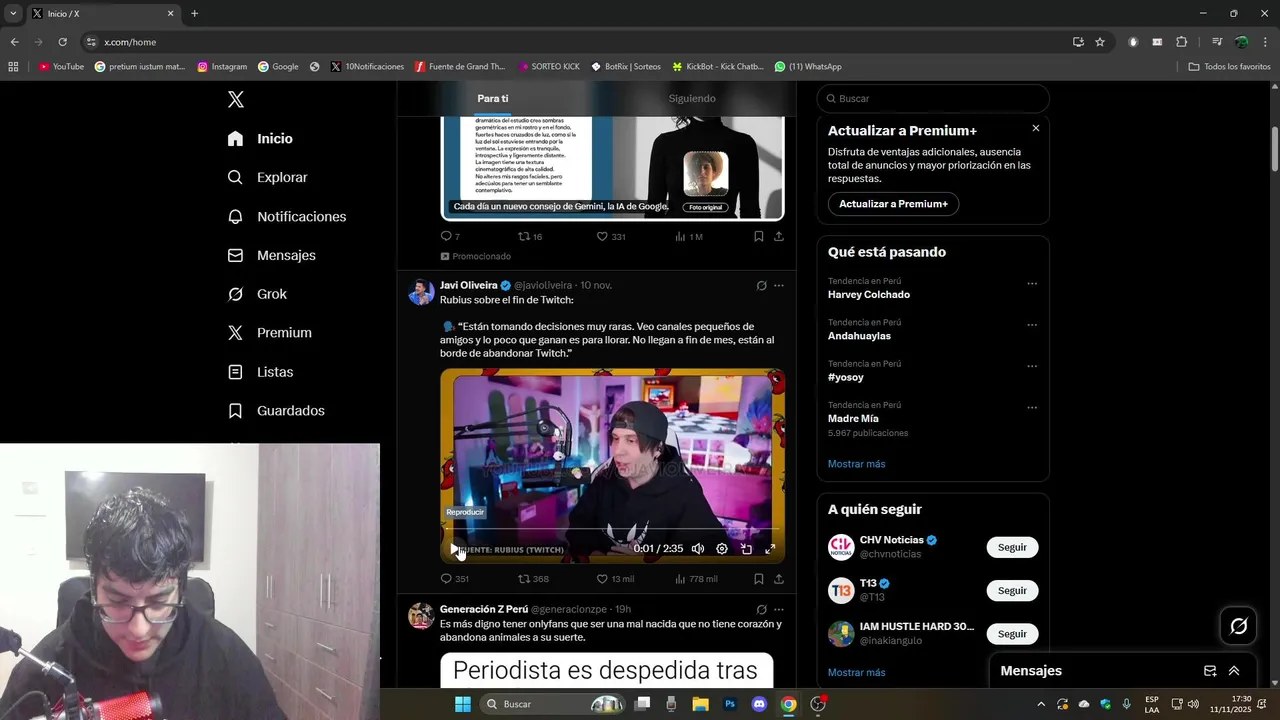Share the promoted Gemini post

779,237
